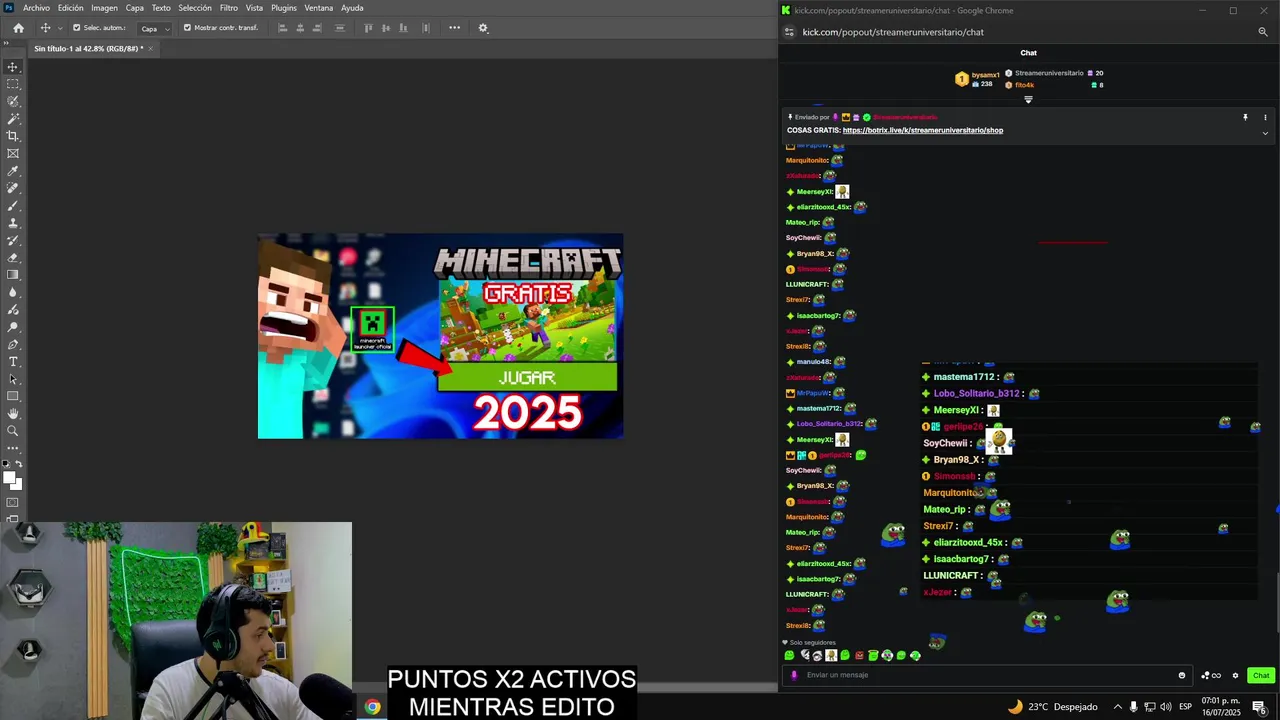Image resolution: width=1280 pixels, height=720 pixels.
Task: Select the Blur tool
Action: [13, 292]
